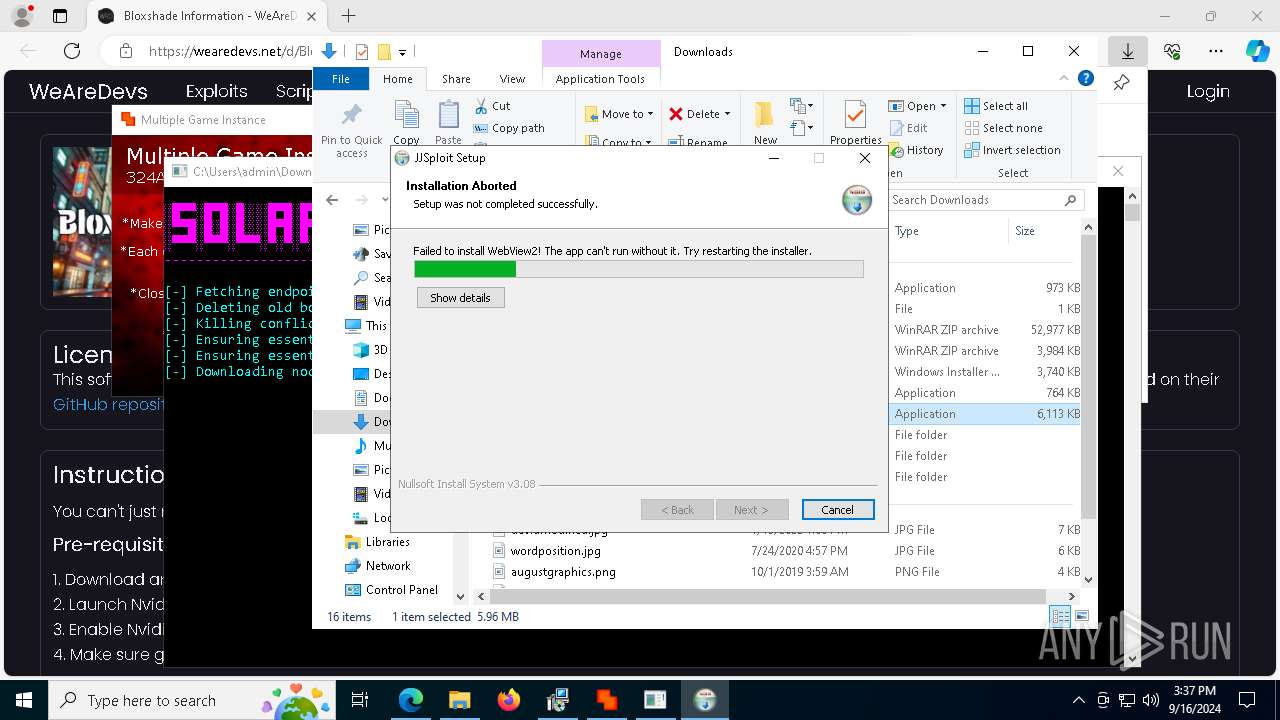Screen dimensions: 1280x720
Task: Click the Downloads folder in navigation pane
Action: tap(371, 422)
